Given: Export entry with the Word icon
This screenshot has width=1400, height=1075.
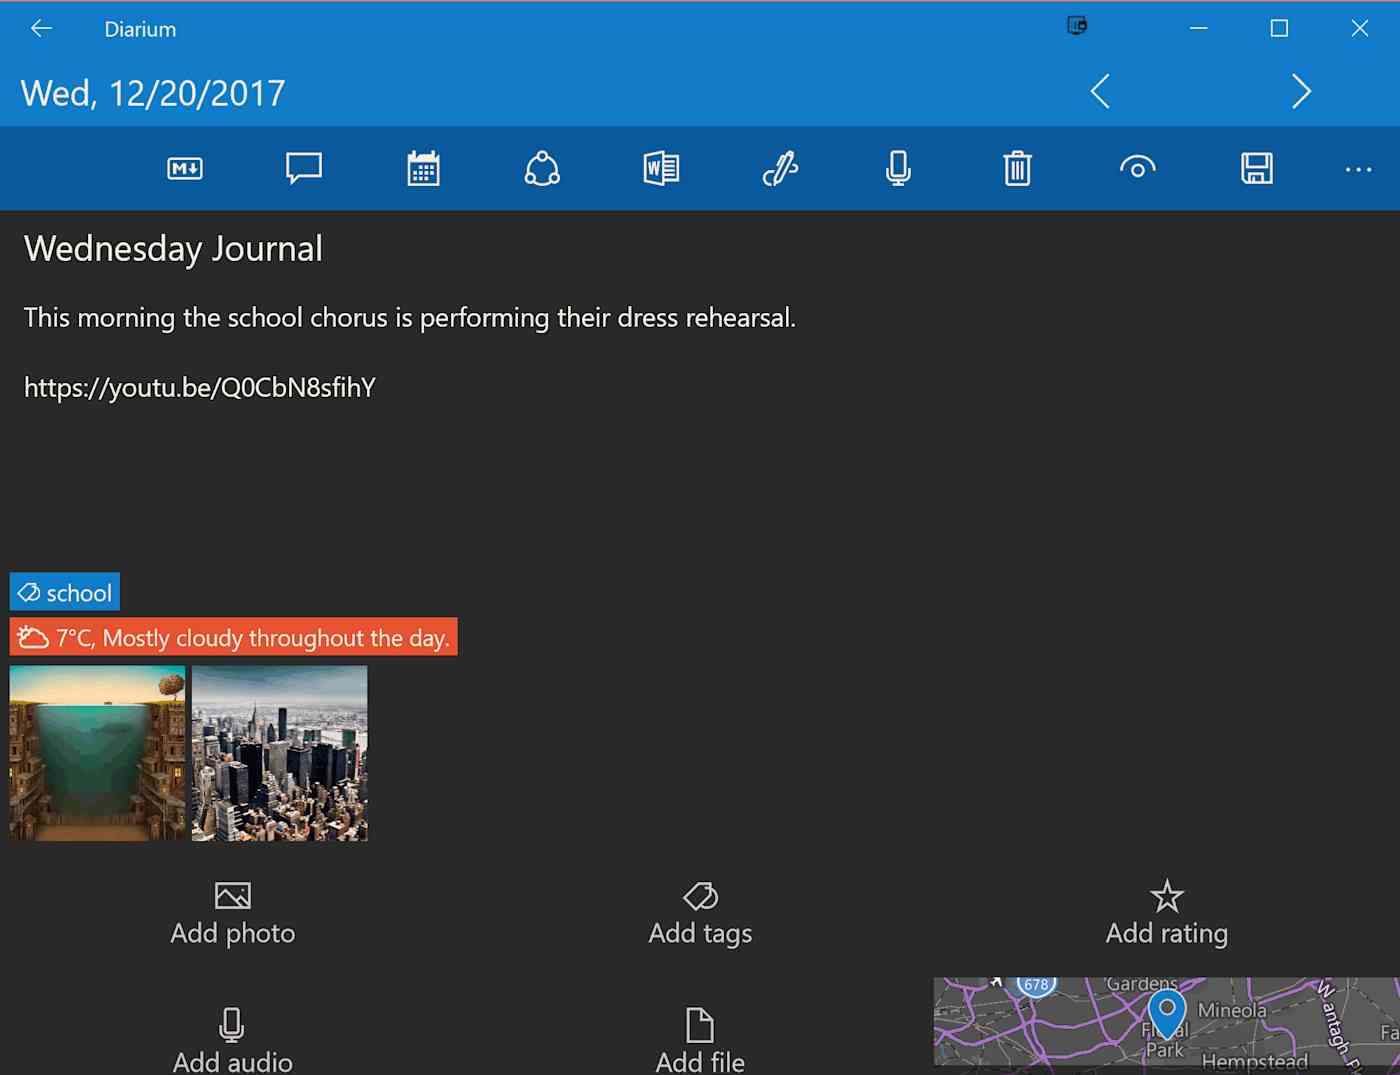Looking at the screenshot, I should click(661, 168).
